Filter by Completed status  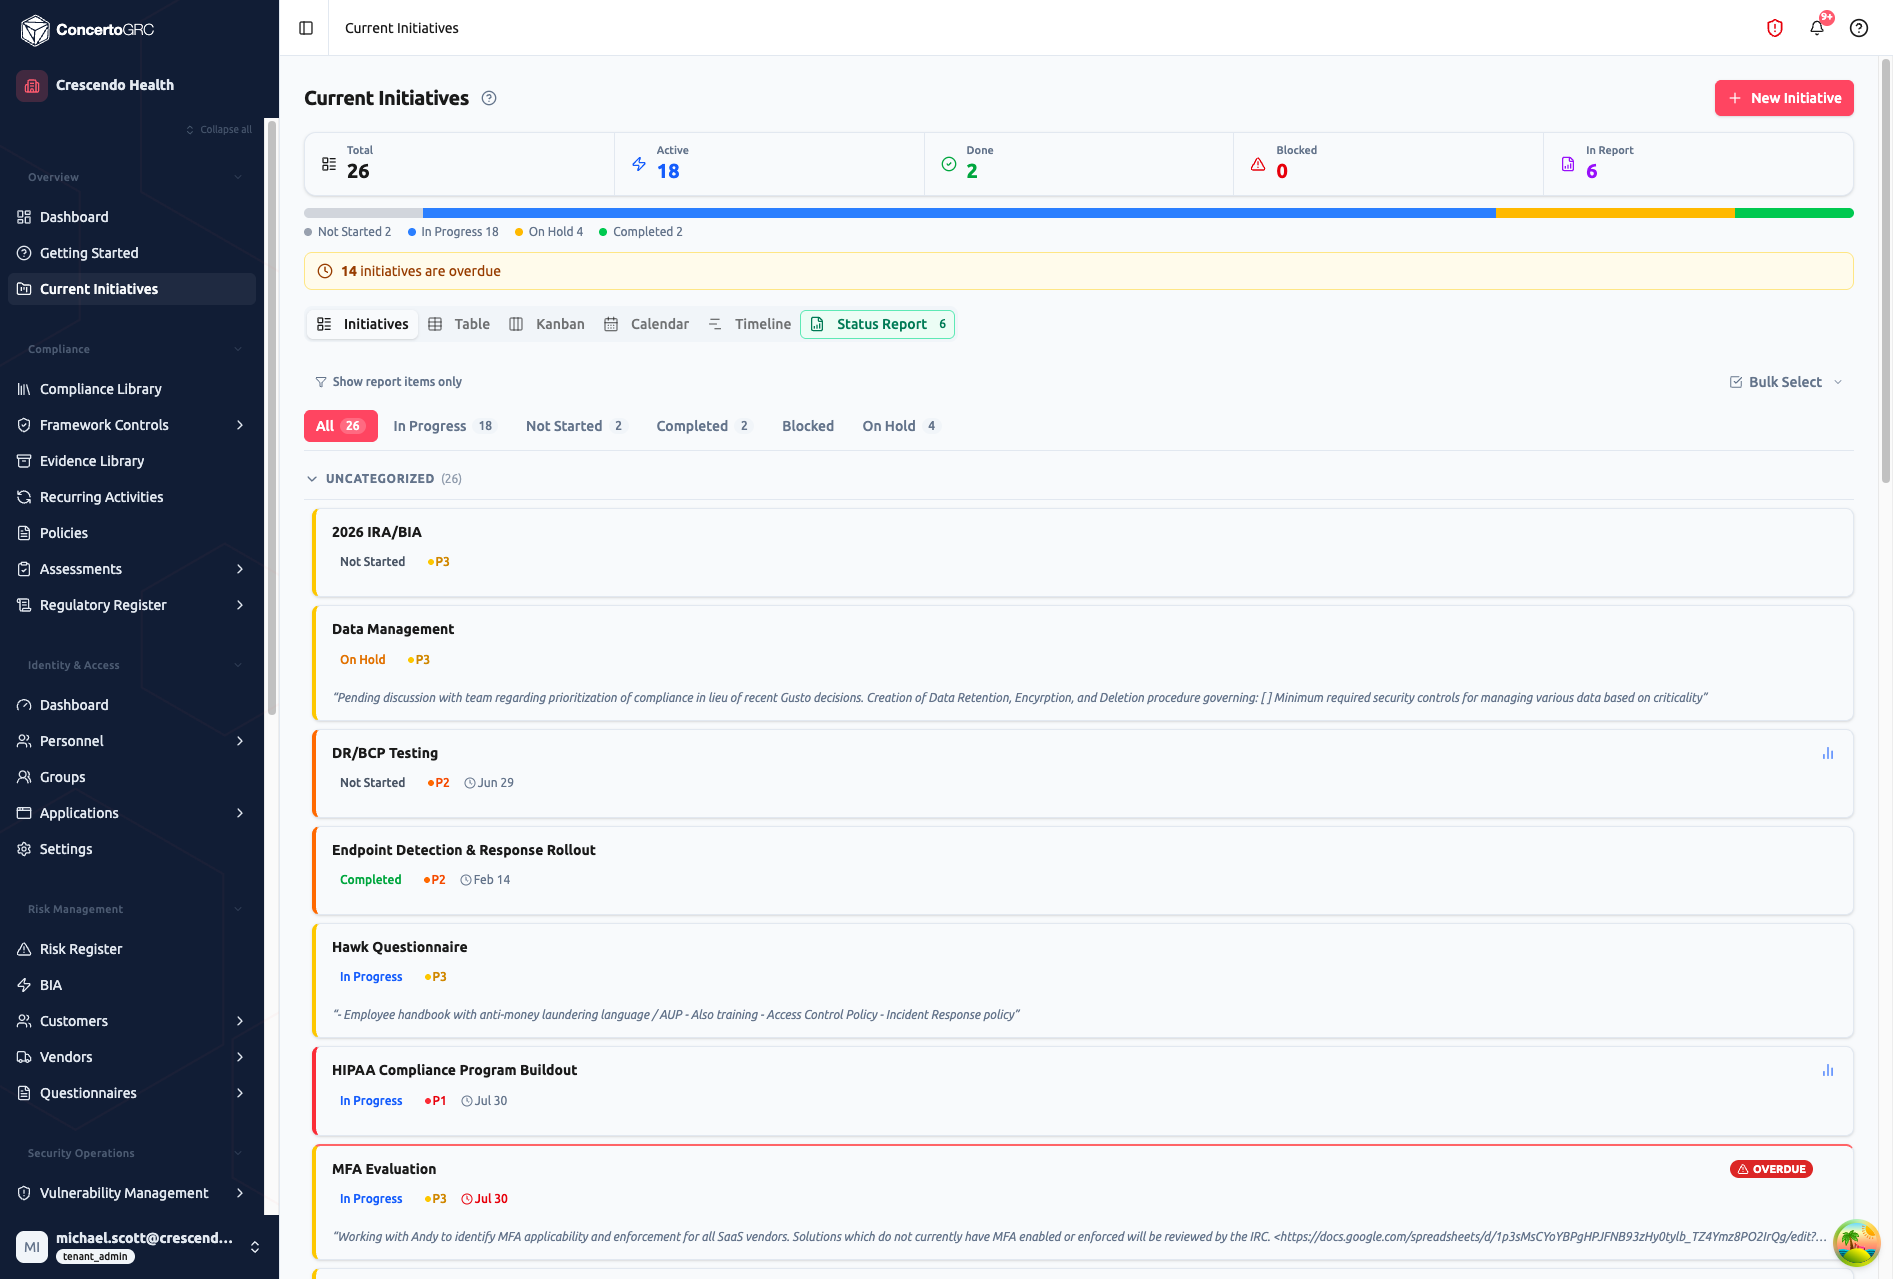[x=703, y=426]
